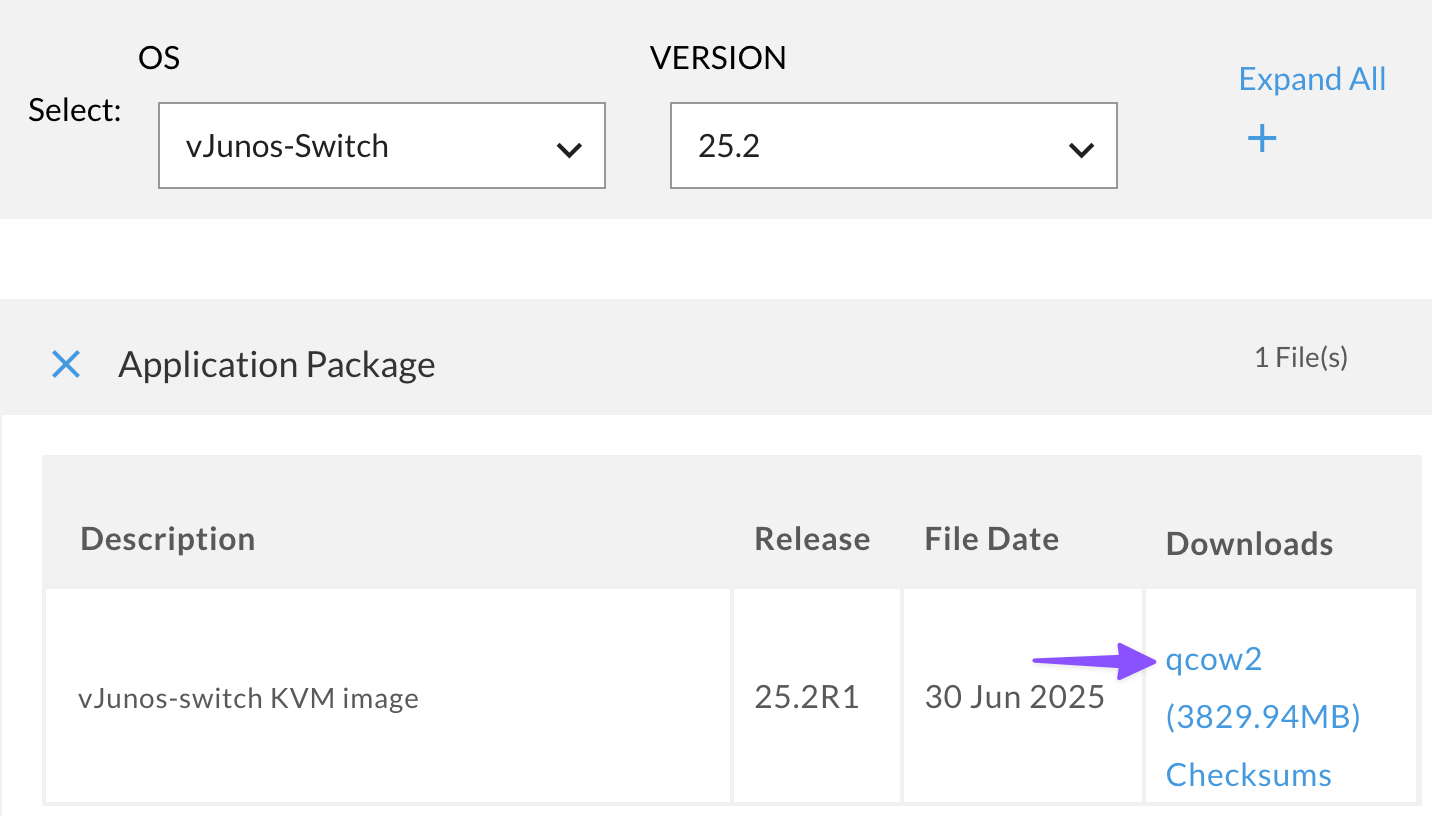Click the chevron on the OS selector
The image size is (1432, 816).
(x=569, y=150)
